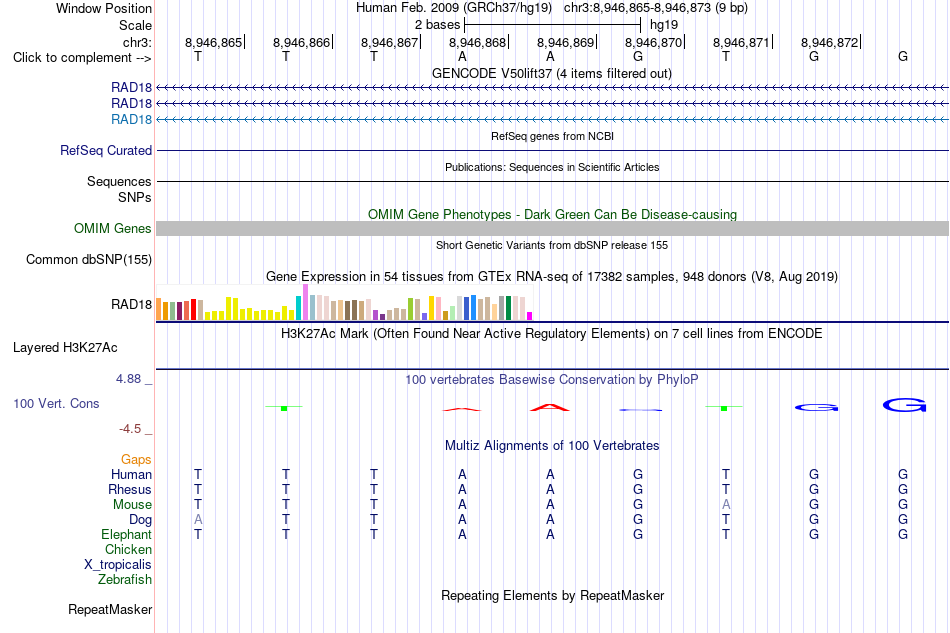The width and height of the screenshot is (950, 633).
Task: Click the 'Click to complement -->' label
Action: click(x=82, y=58)
